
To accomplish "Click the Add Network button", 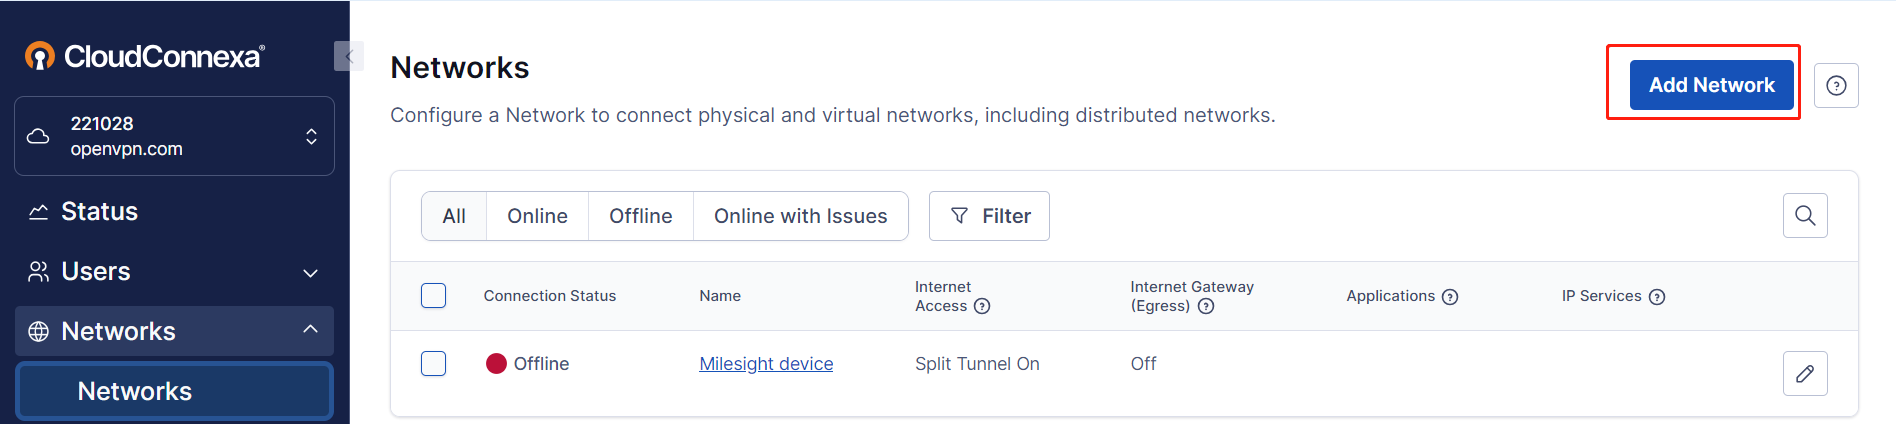I will 1712,85.
